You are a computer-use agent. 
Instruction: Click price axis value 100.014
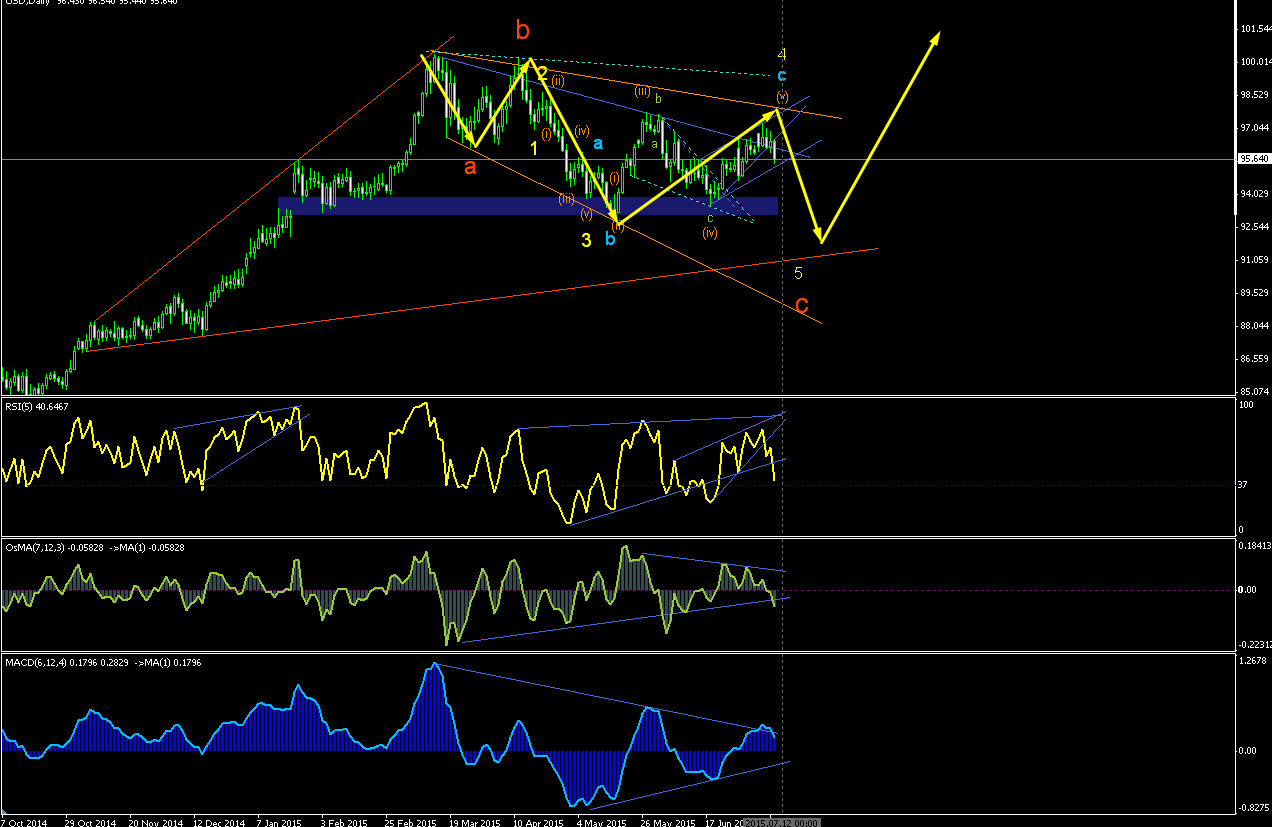(x=1255, y=62)
